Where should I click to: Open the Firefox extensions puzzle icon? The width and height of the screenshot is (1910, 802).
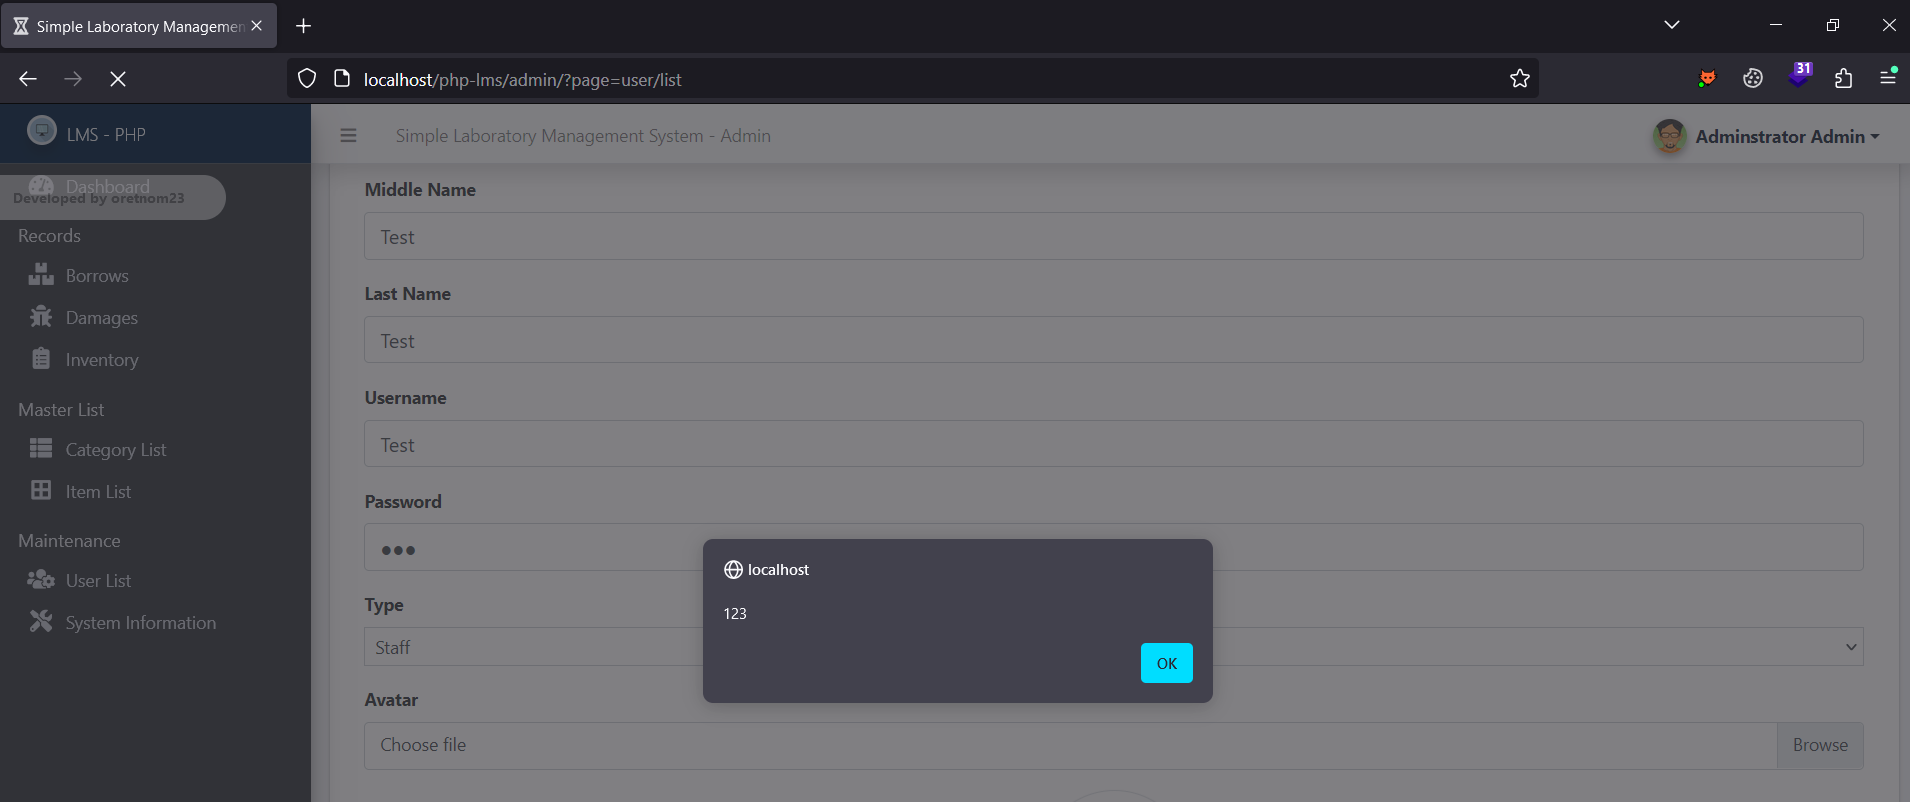(x=1844, y=79)
